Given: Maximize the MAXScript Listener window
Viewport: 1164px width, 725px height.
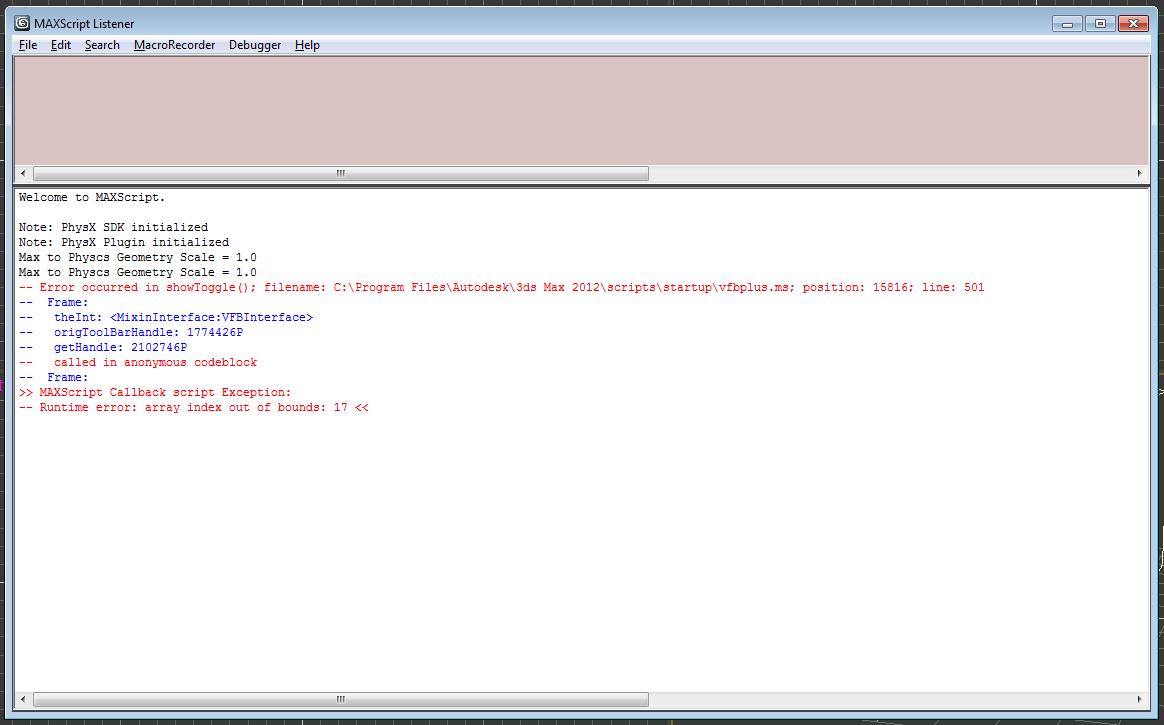Looking at the screenshot, I should 1100,23.
